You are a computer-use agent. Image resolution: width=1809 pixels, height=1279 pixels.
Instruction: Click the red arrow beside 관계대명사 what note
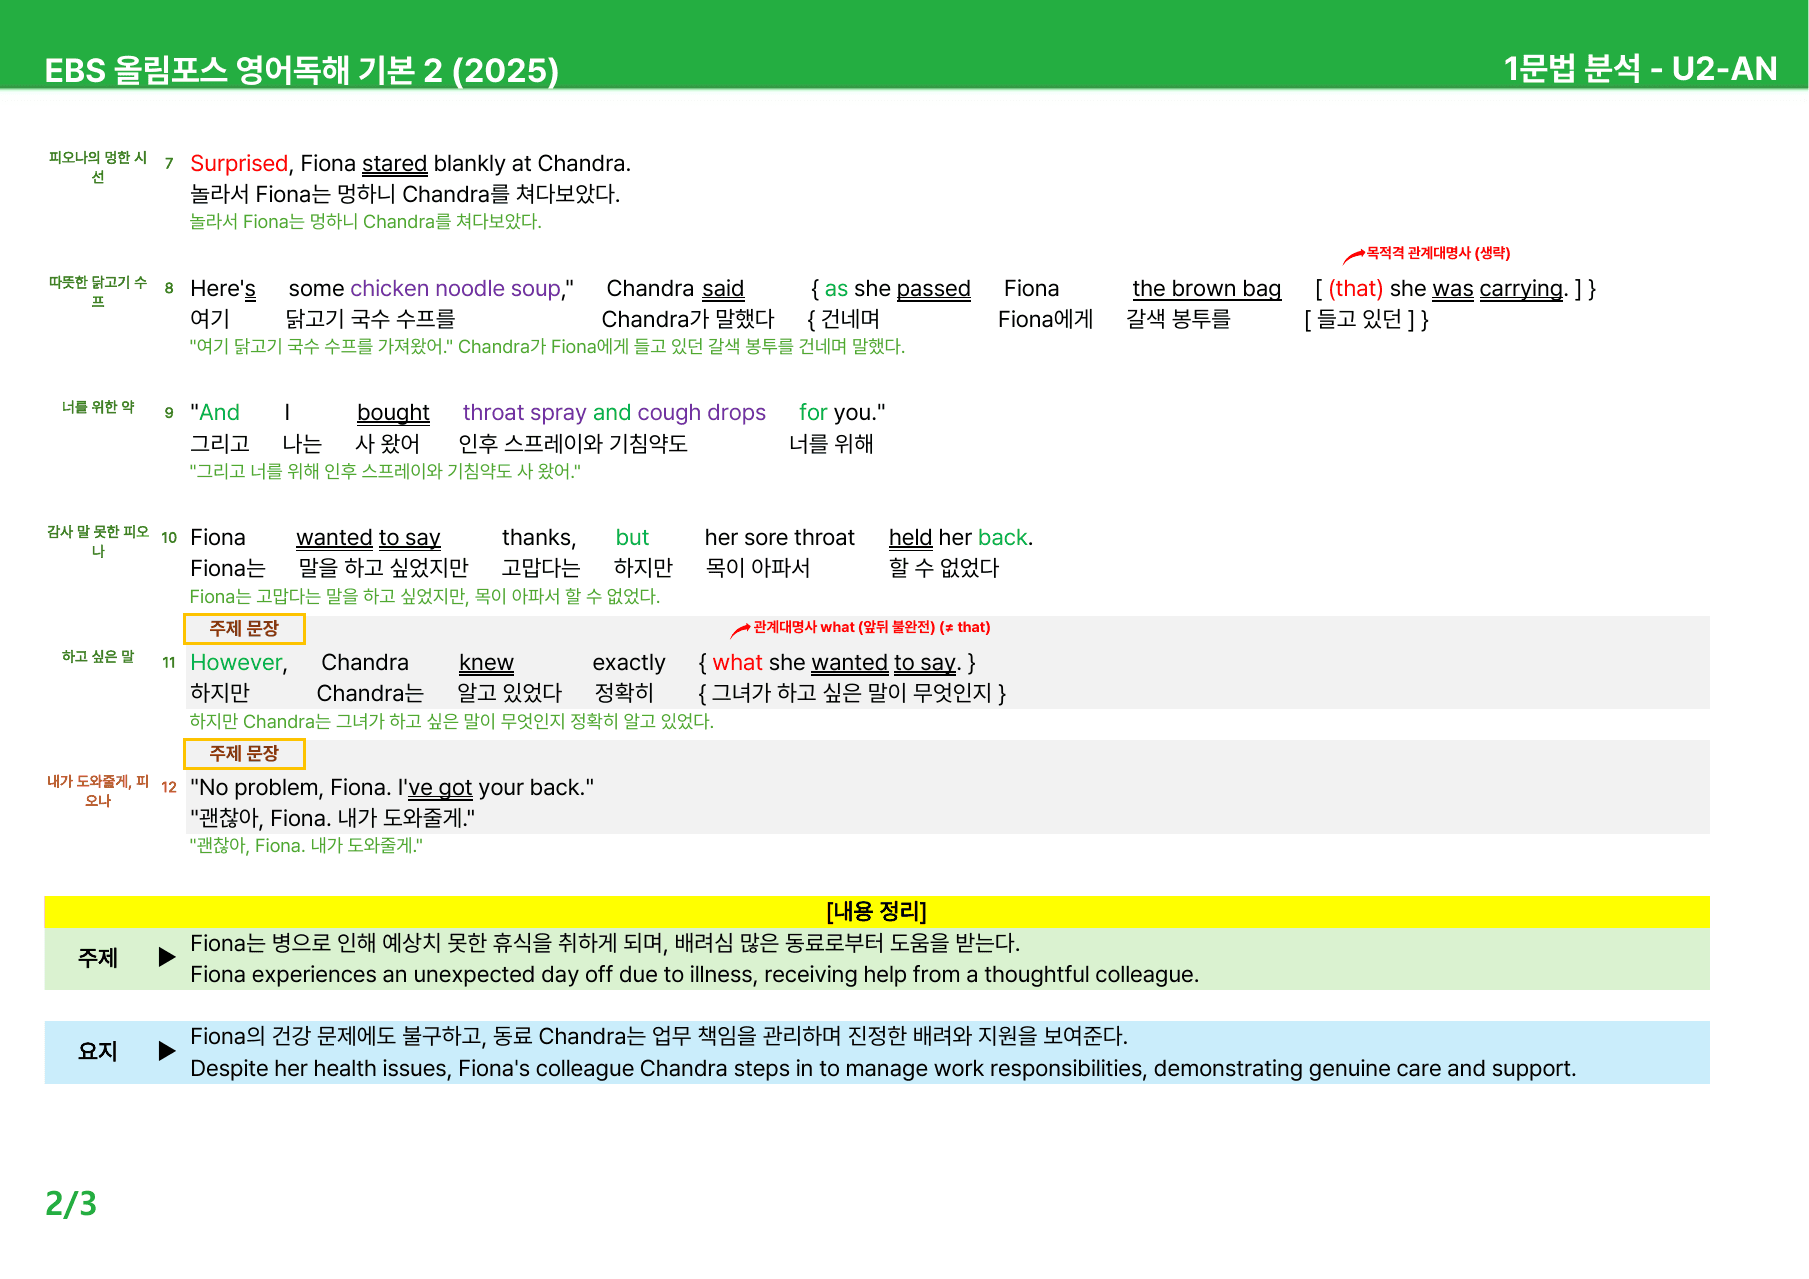pyautogui.click(x=740, y=629)
